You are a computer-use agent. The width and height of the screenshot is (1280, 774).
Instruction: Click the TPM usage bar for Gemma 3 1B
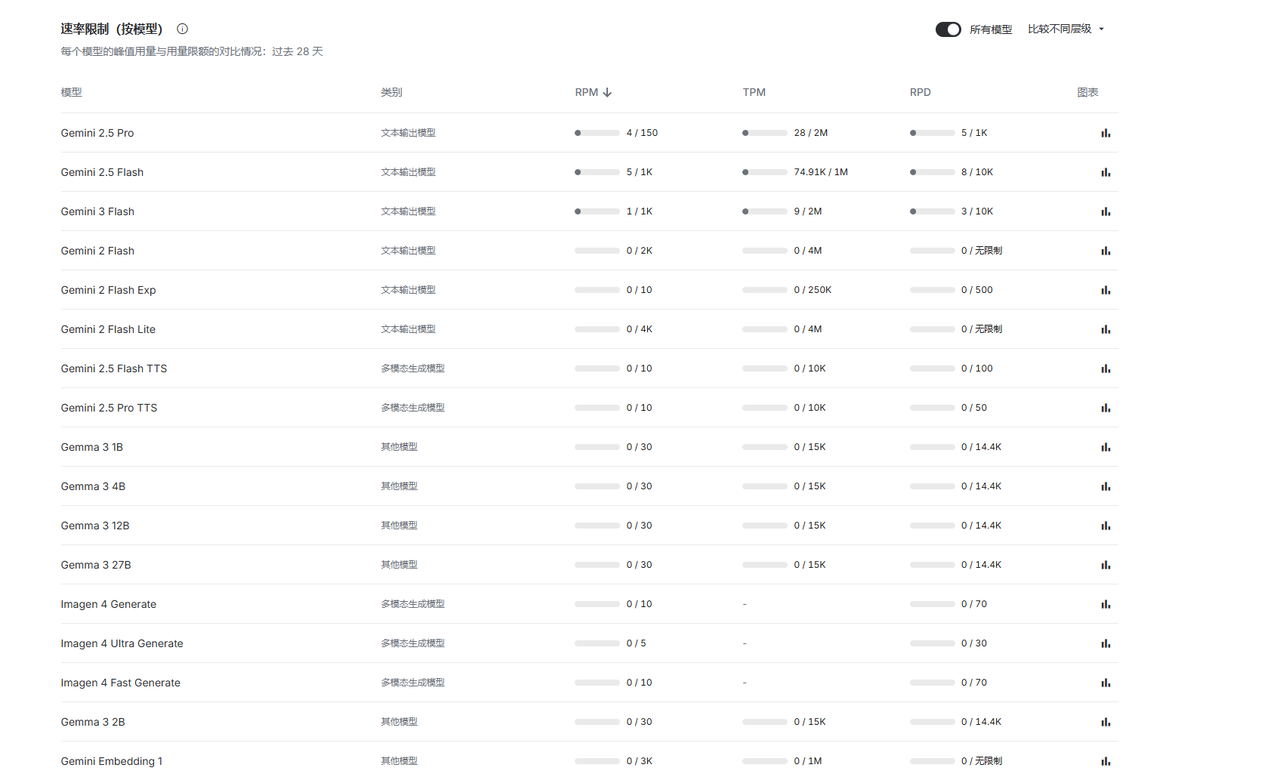[765, 447]
